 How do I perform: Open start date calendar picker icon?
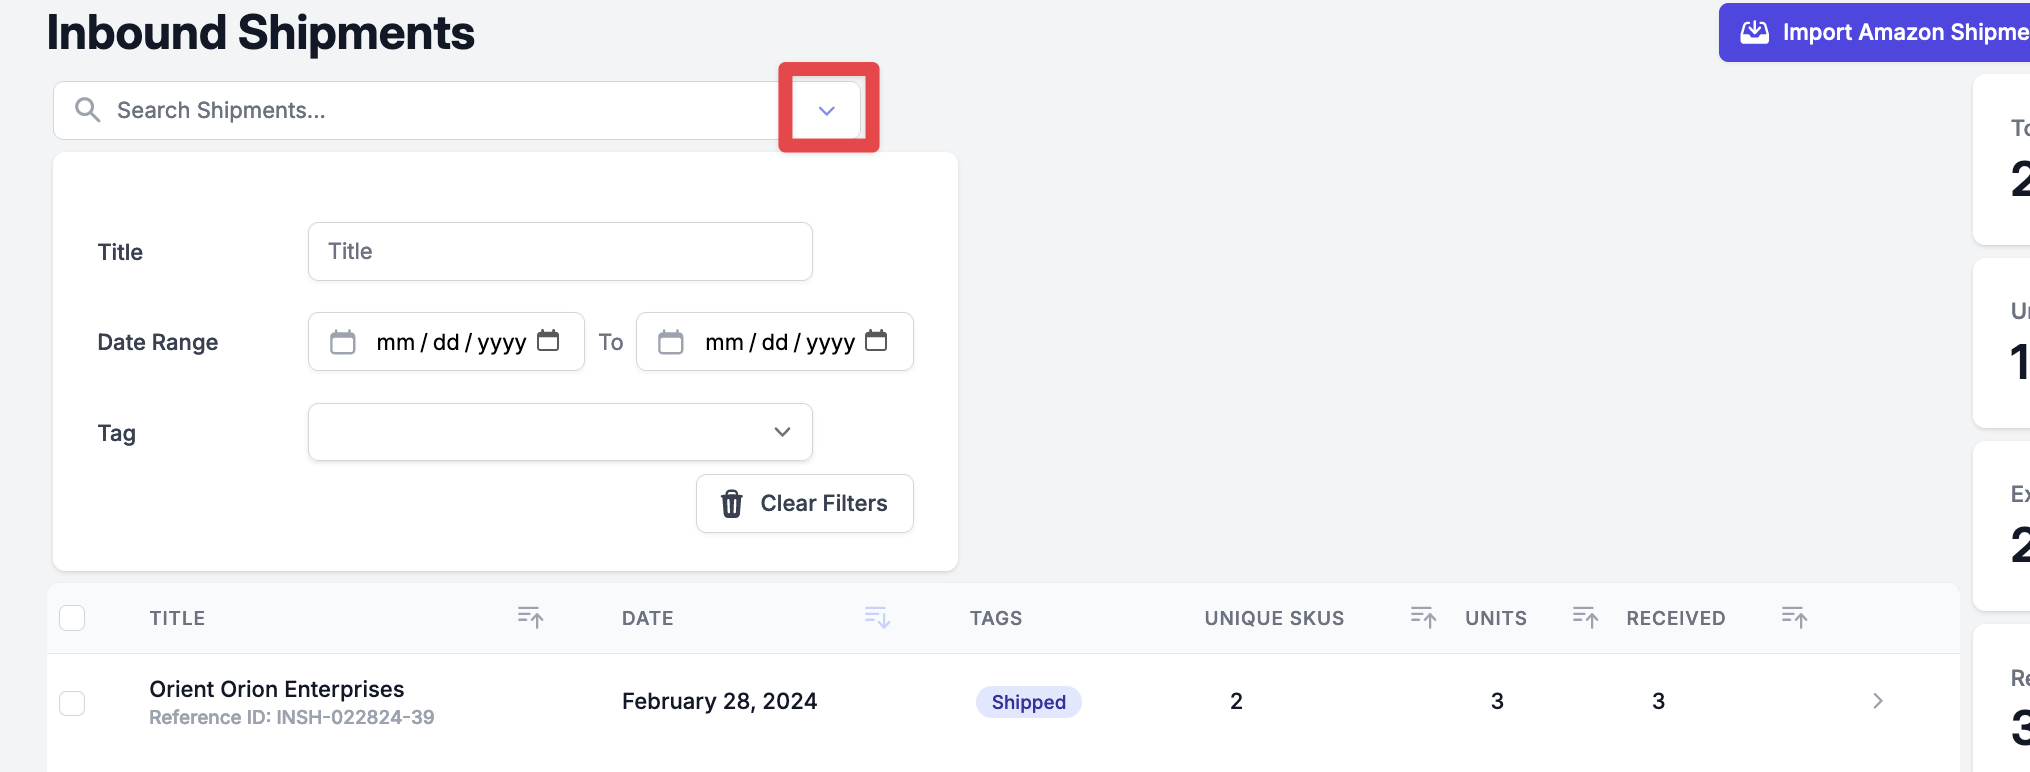pos(548,341)
